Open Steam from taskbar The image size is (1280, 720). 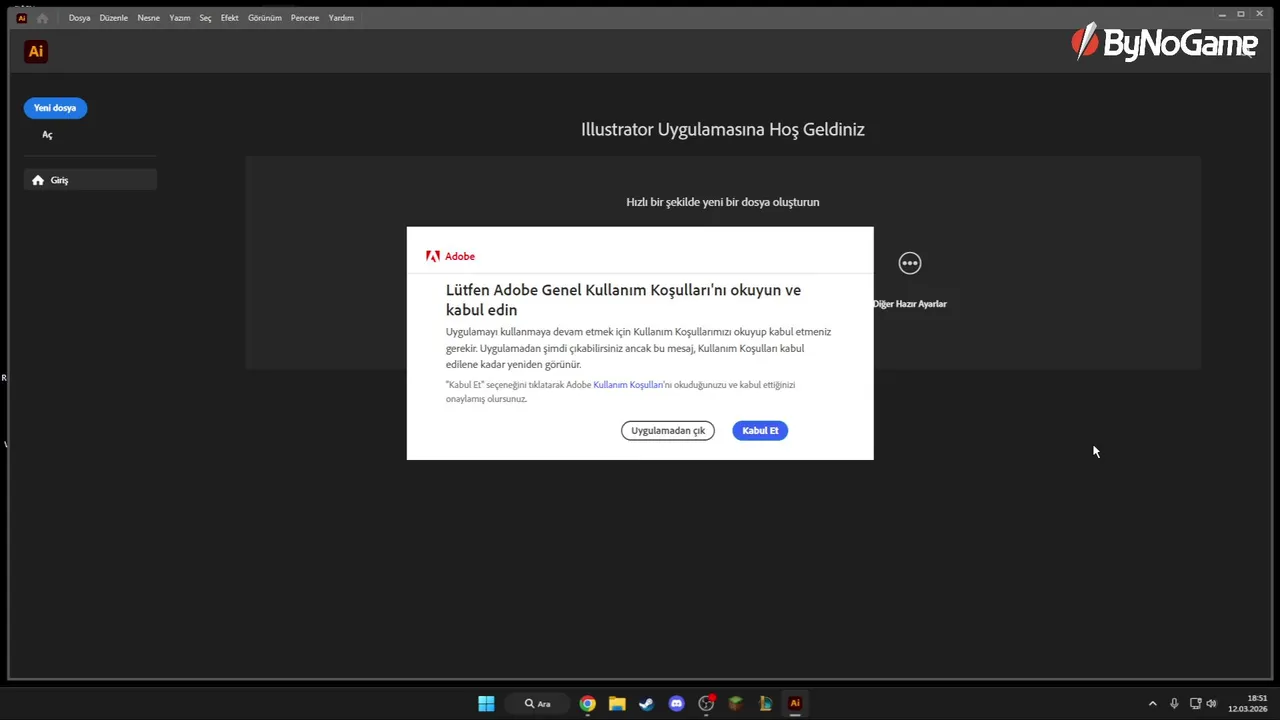coord(647,703)
